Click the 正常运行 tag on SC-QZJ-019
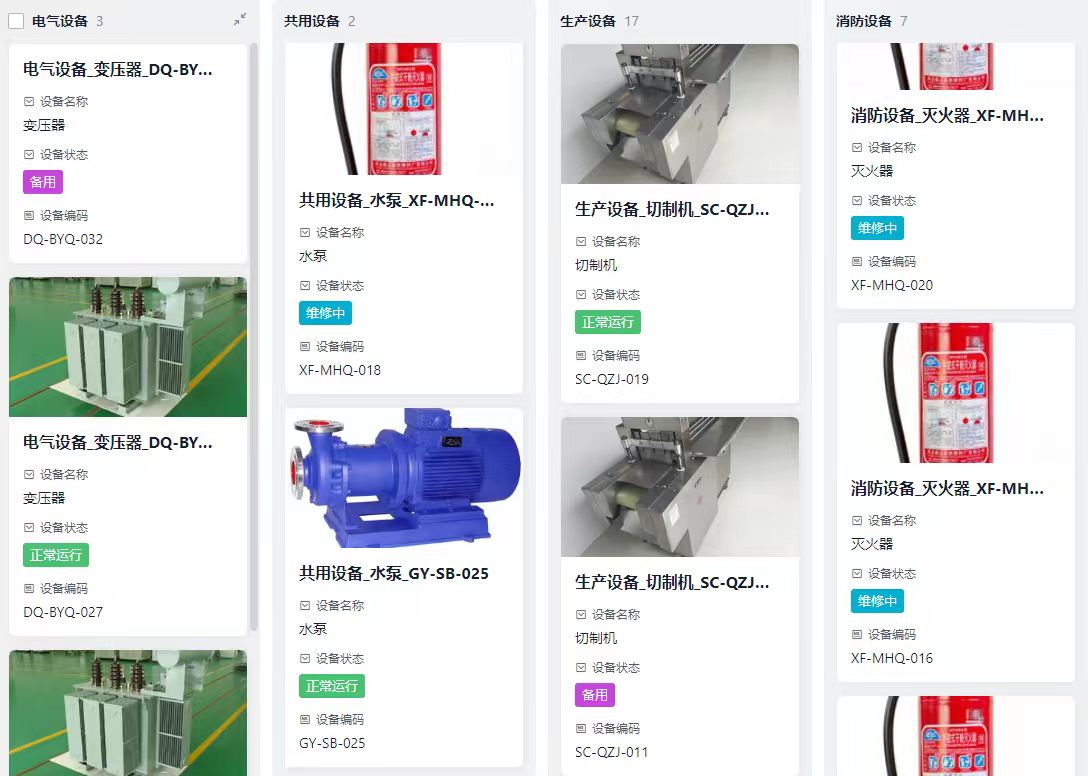 pos(608,322)
